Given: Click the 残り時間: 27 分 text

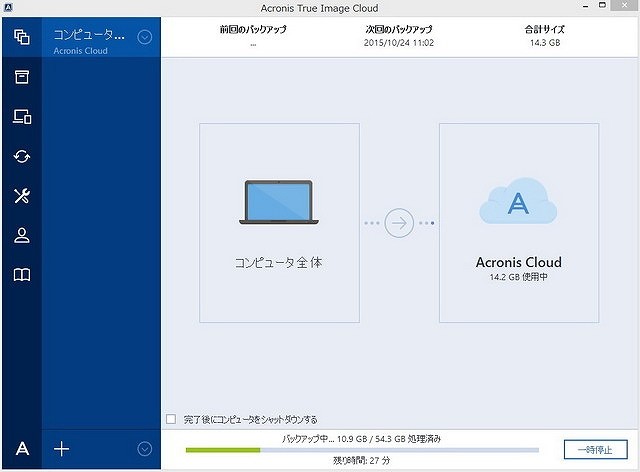Looking at the screenshot, I should pyautogui.click(x=362, y=461).
